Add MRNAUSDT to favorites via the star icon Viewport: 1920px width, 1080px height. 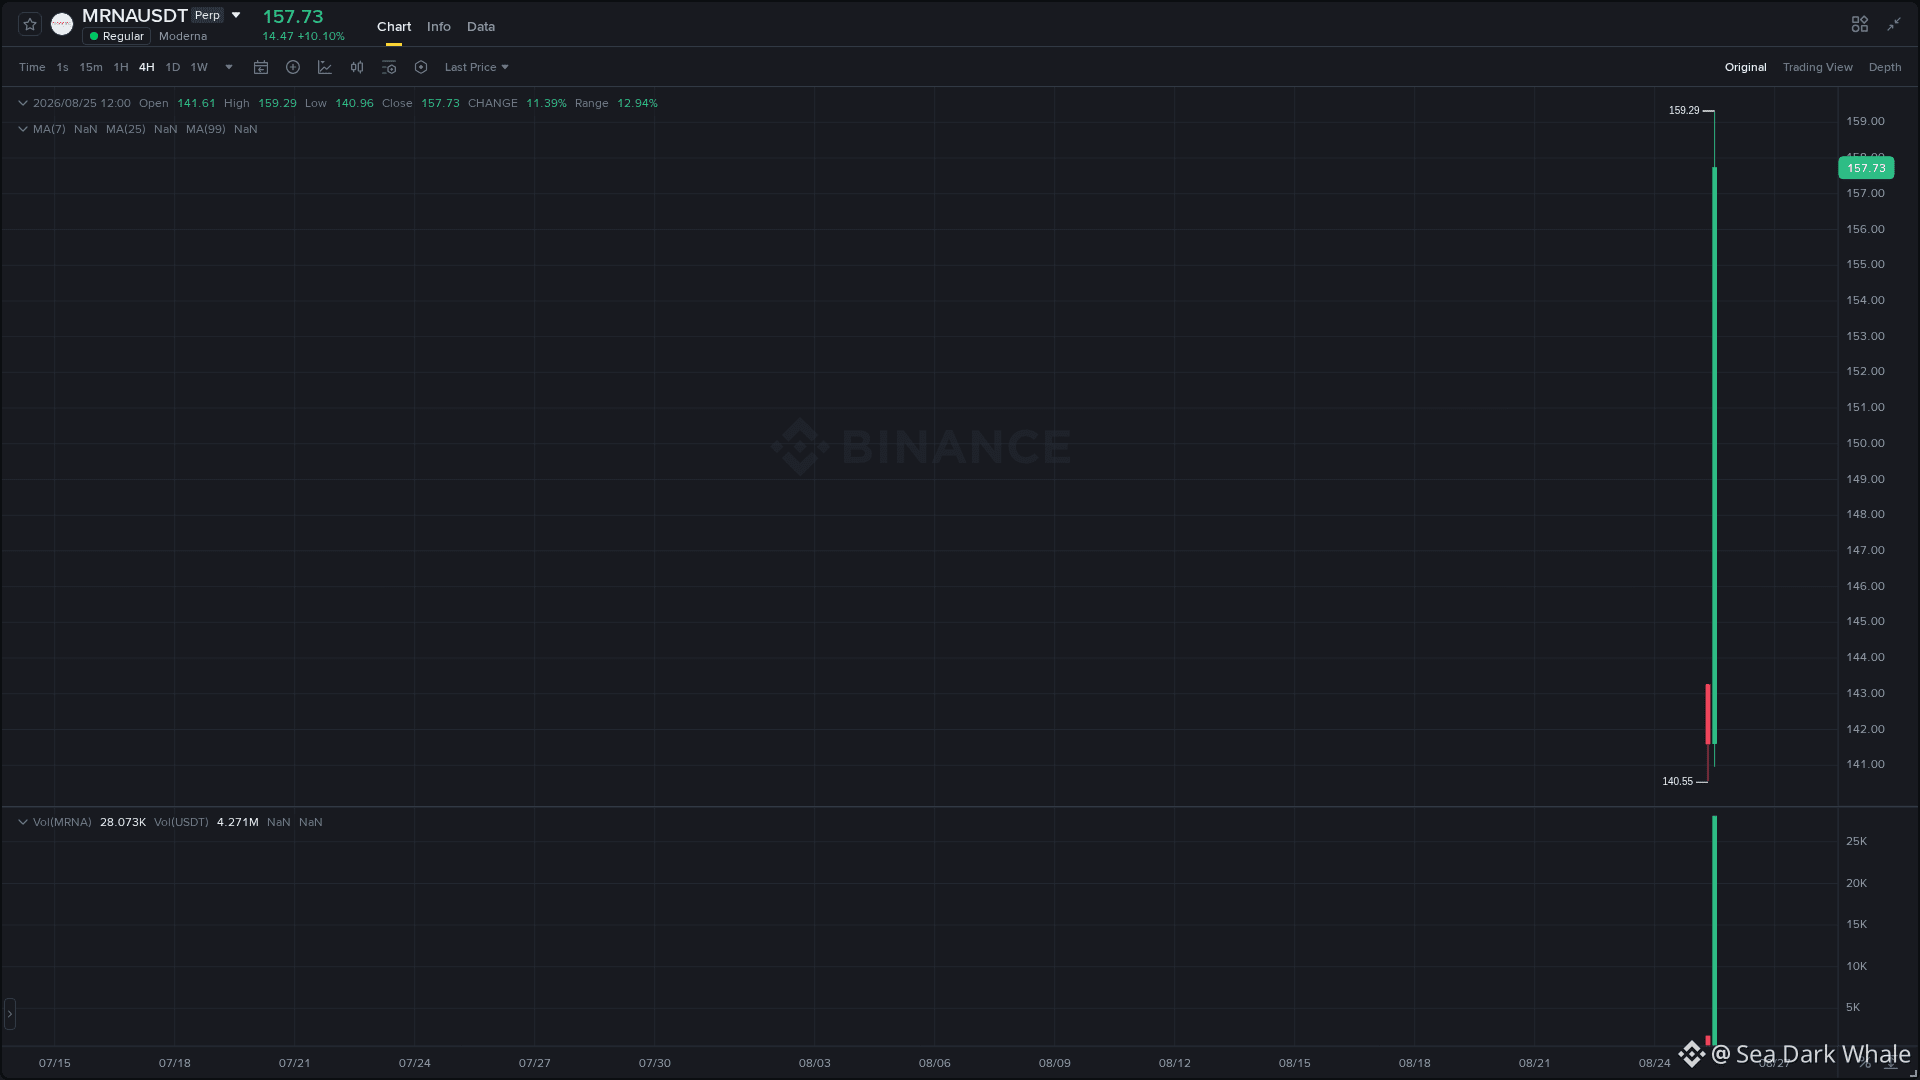(30, 24)
